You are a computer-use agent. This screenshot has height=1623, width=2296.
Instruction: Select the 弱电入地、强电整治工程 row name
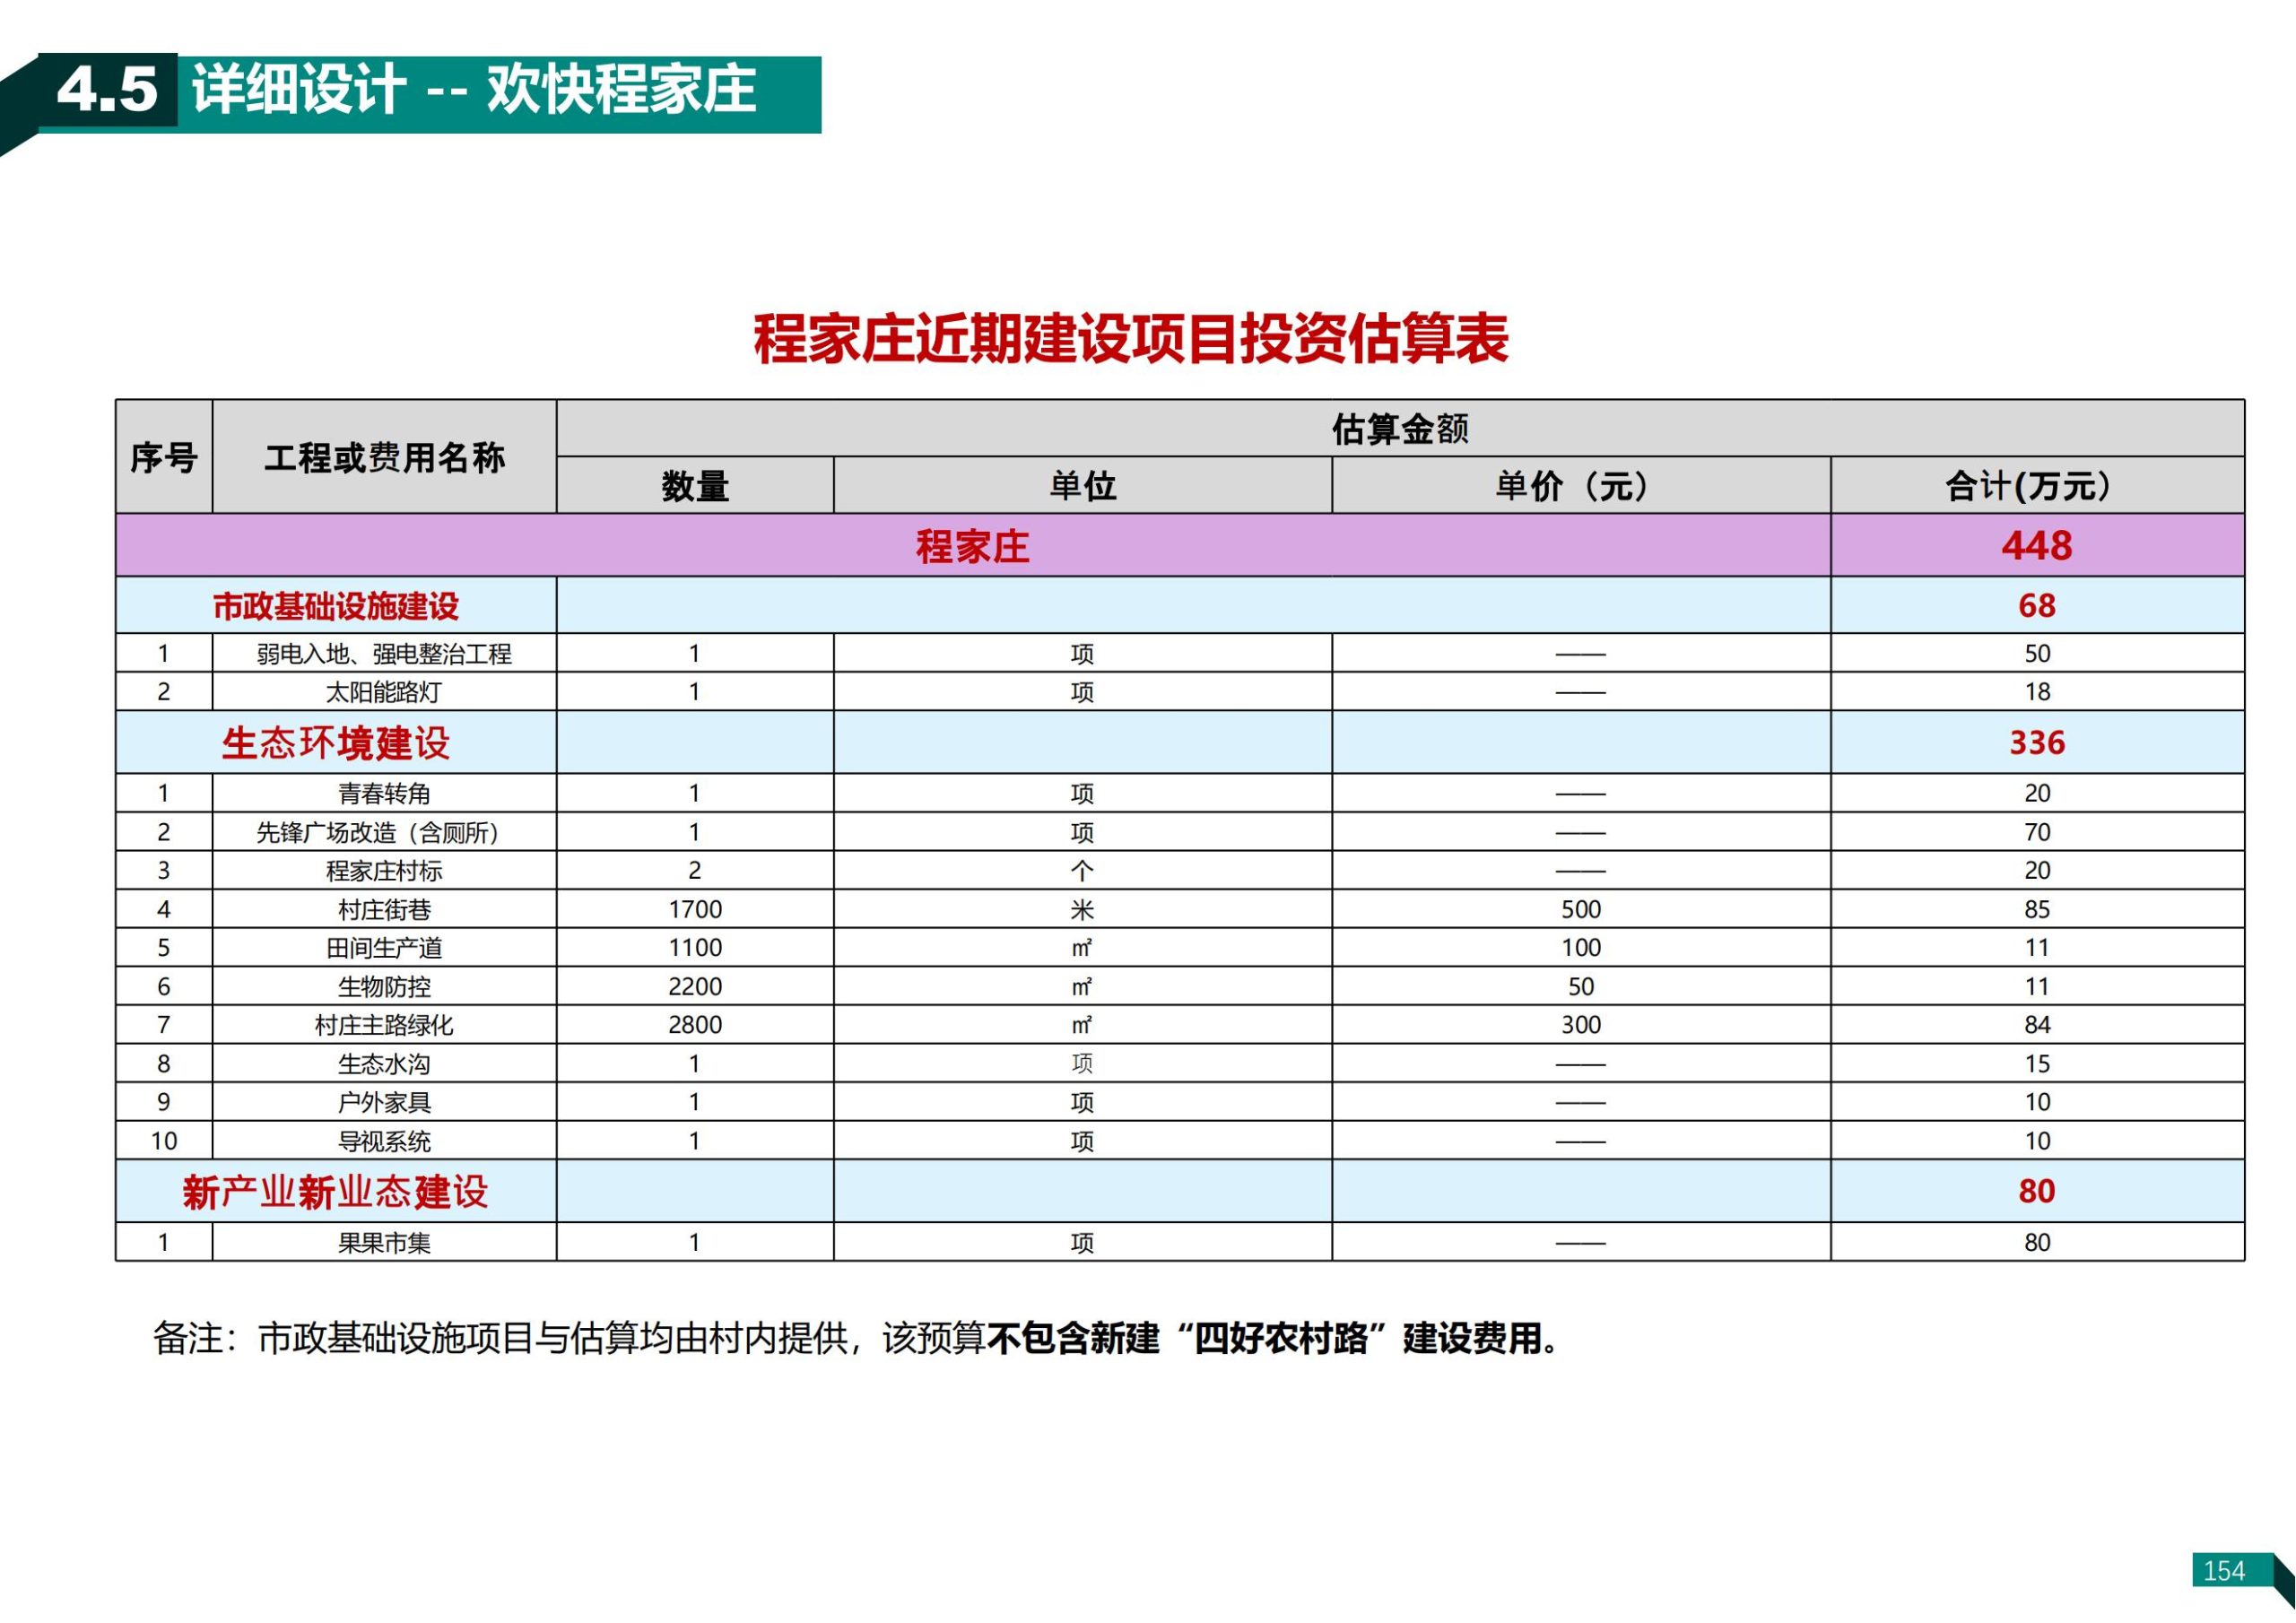pyautogui.click(x=384, y=654)
